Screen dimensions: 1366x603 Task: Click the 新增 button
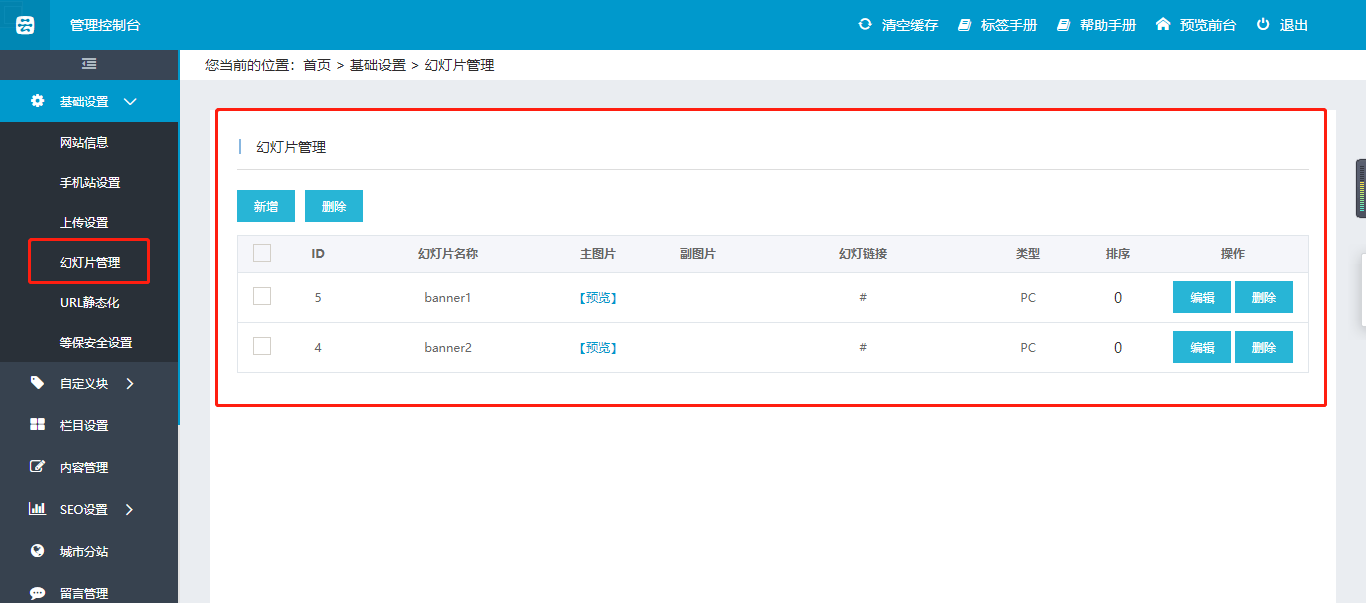point(266,206)
